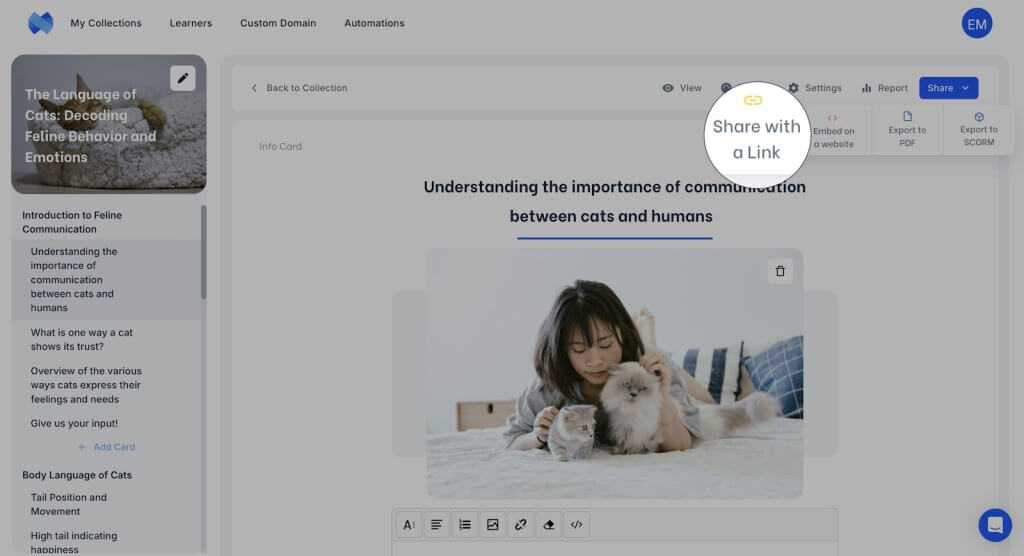Click the insert image icon
The image size is (1024, 556).
coord(492,524)
